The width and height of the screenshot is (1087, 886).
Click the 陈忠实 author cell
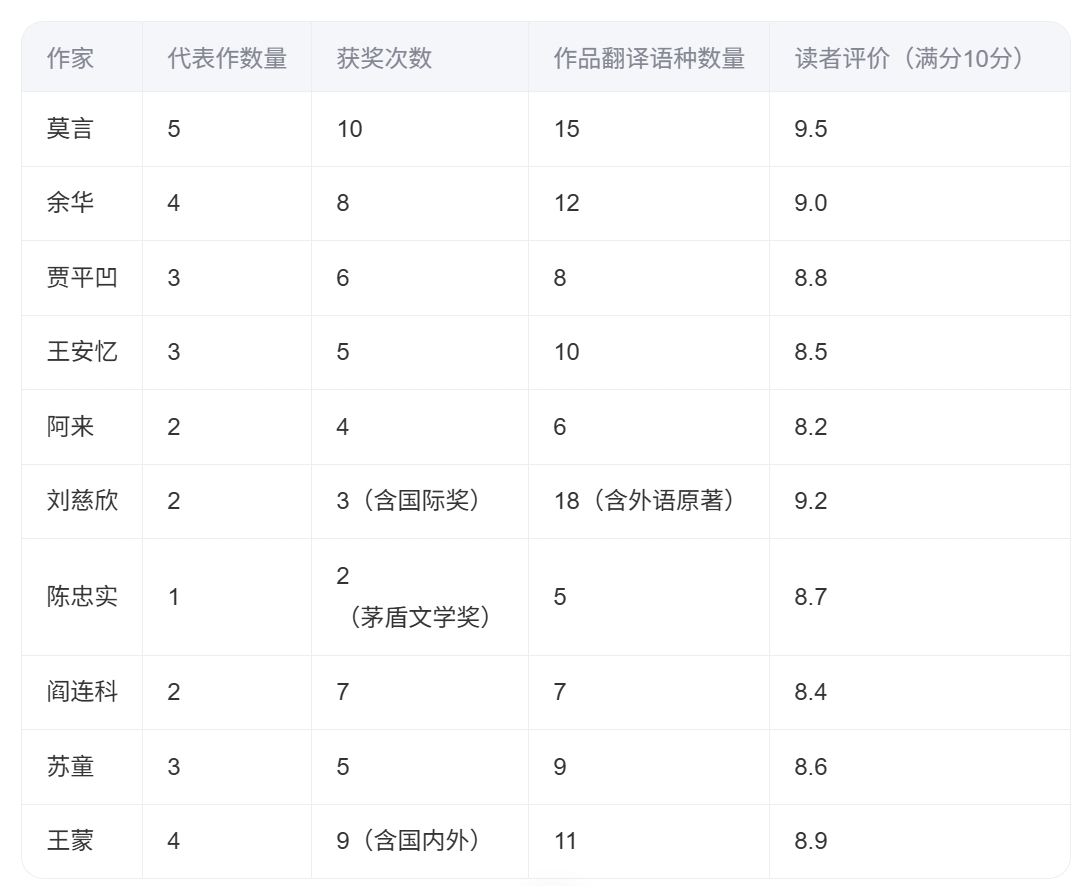tap(82, 597)
